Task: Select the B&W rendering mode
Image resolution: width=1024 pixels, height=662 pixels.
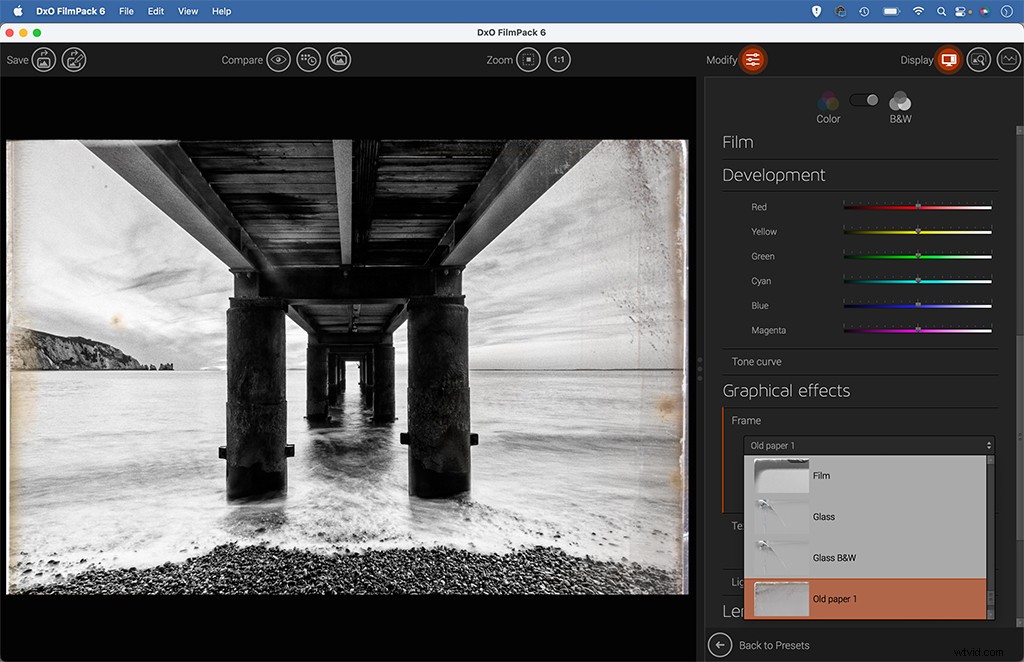Action: [899, 104]
